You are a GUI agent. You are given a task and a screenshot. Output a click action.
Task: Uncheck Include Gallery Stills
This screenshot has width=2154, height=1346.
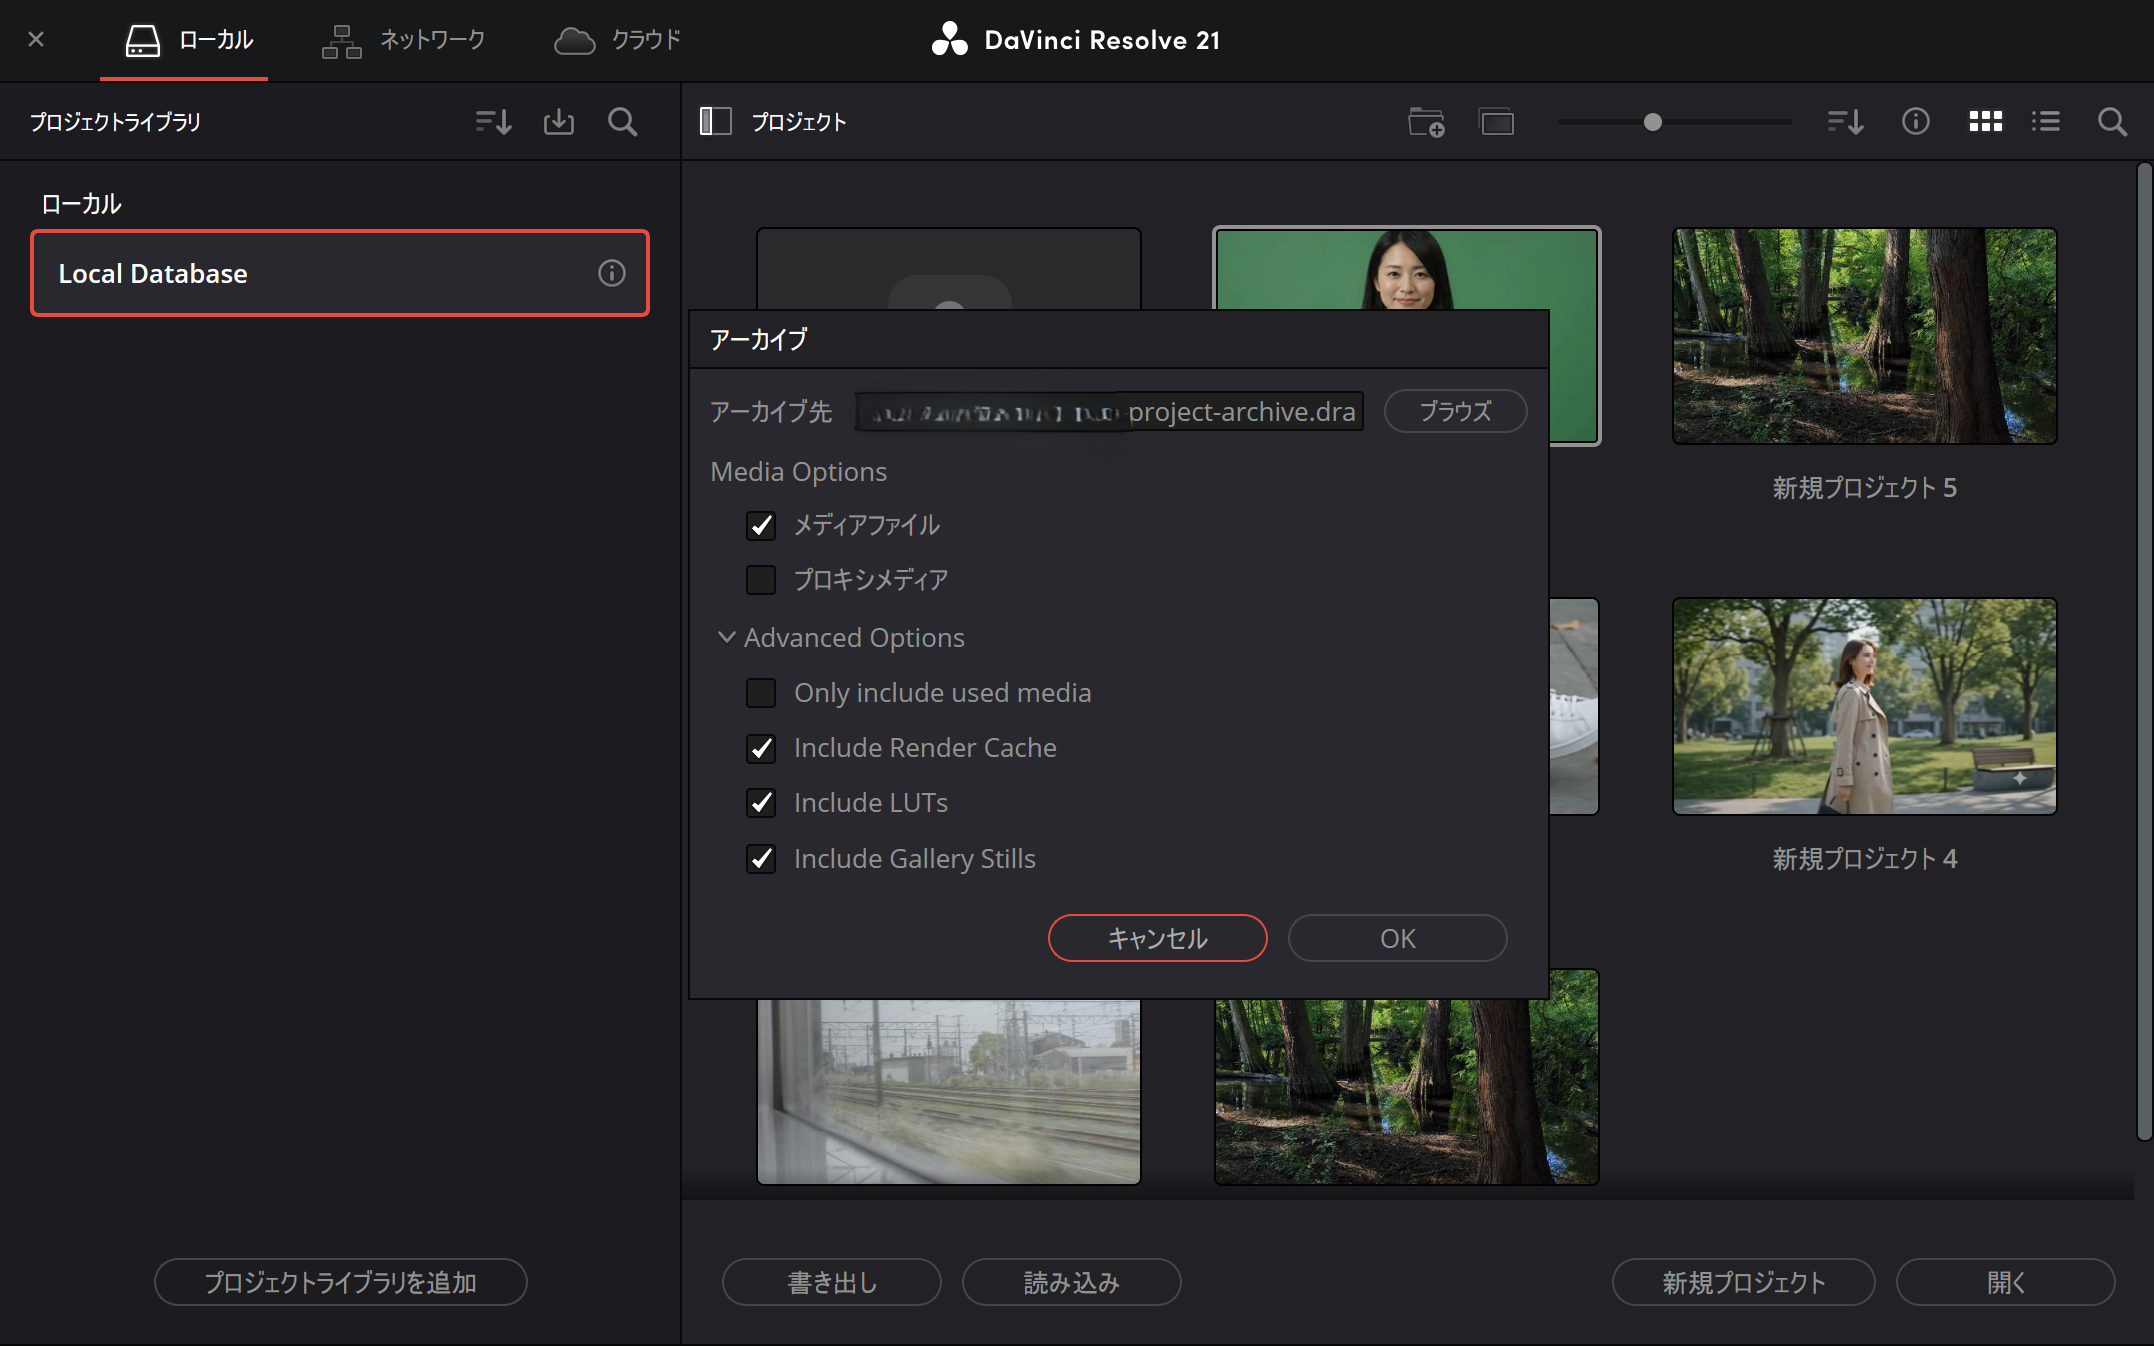(761, 858)
